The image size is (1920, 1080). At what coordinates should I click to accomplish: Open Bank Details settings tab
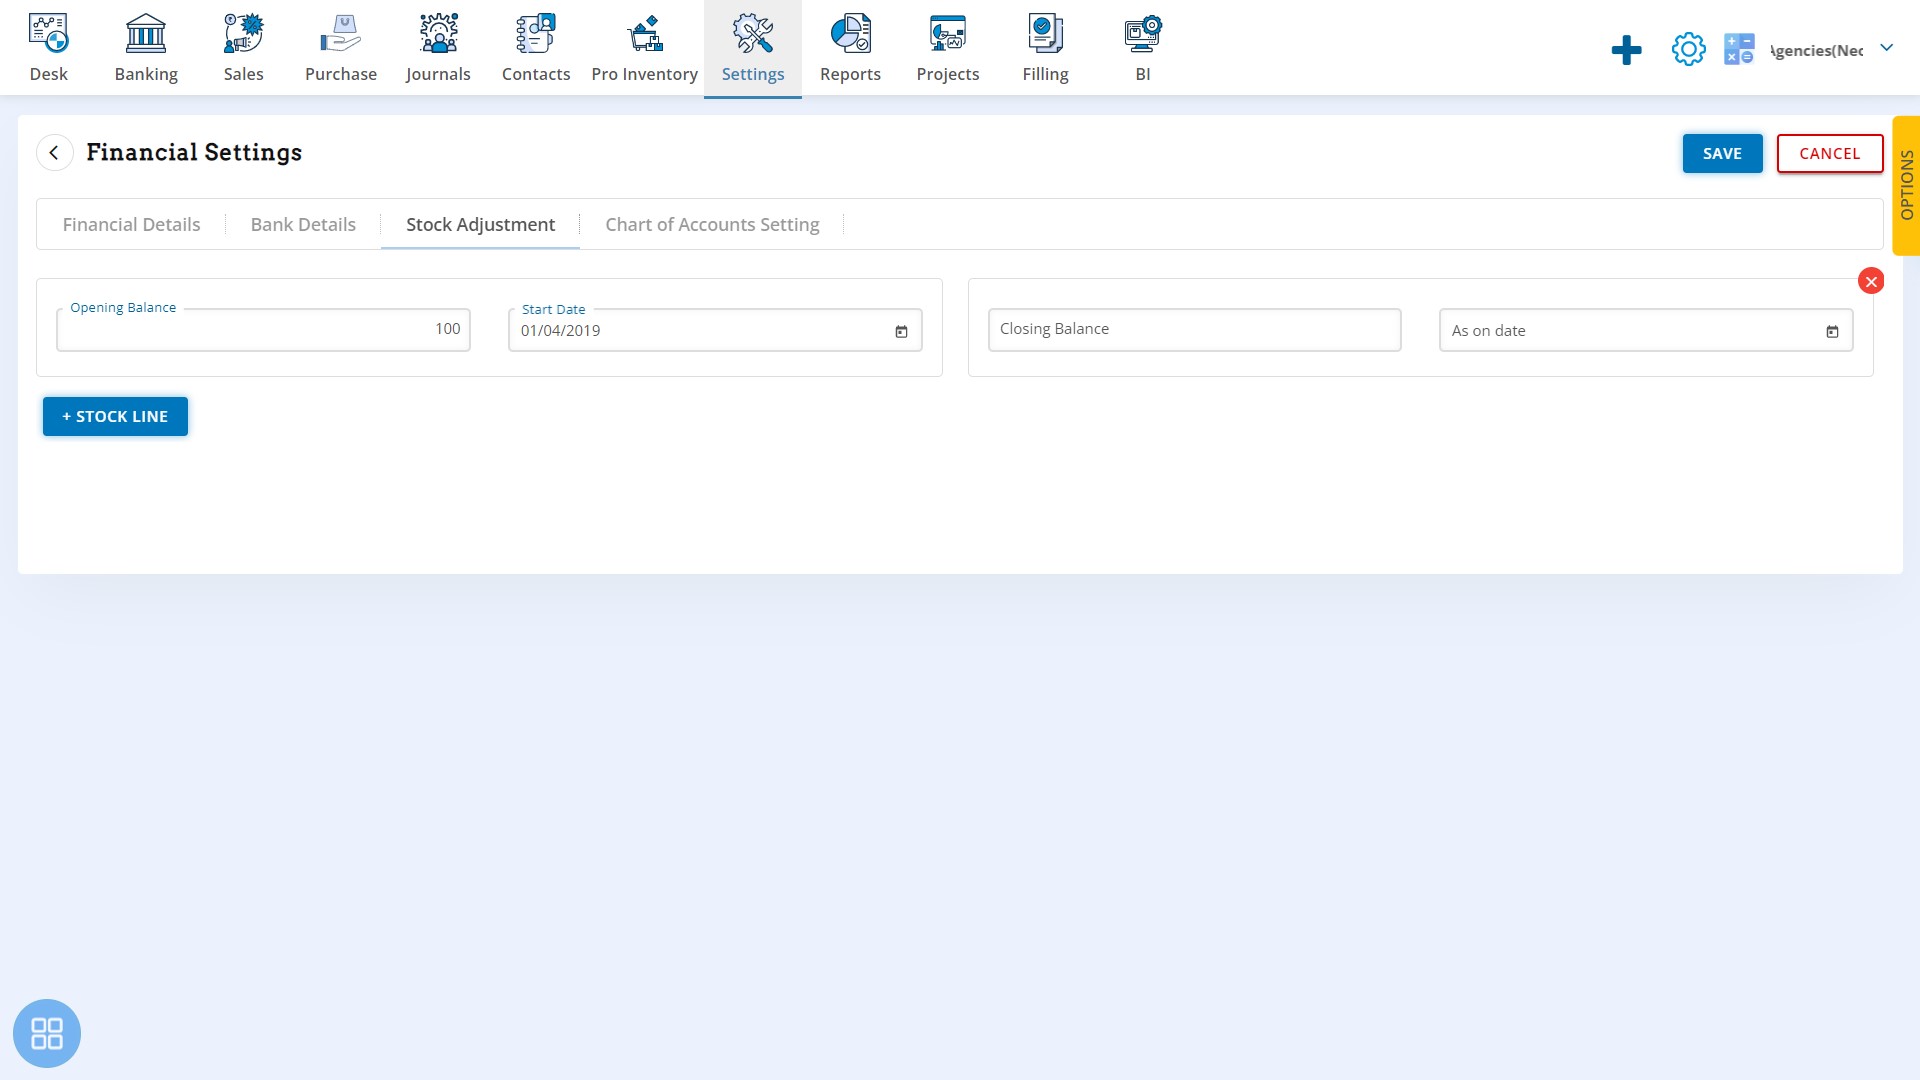pyautogui.click(x=303, y=224)
